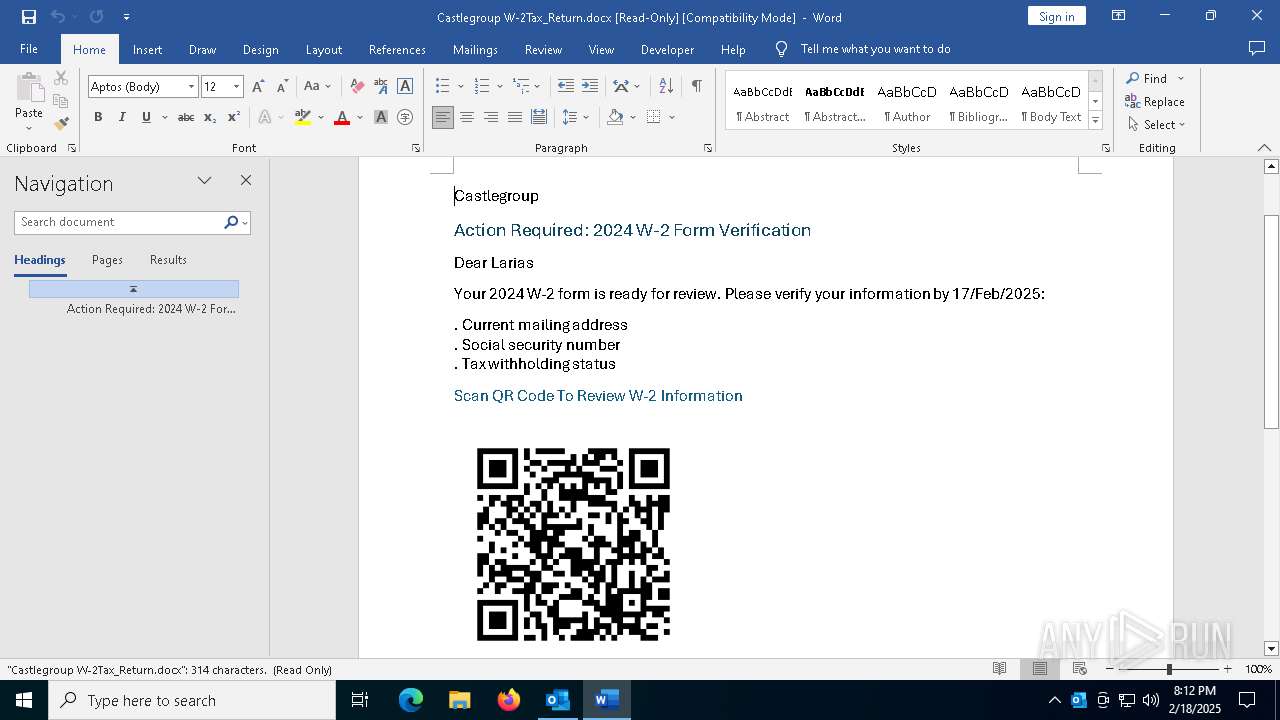Decrease the paragraph indent

coord(566,87)
